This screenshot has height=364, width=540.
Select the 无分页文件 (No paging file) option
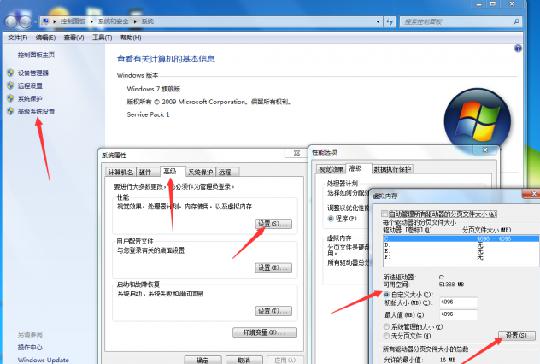pos(387,335)
